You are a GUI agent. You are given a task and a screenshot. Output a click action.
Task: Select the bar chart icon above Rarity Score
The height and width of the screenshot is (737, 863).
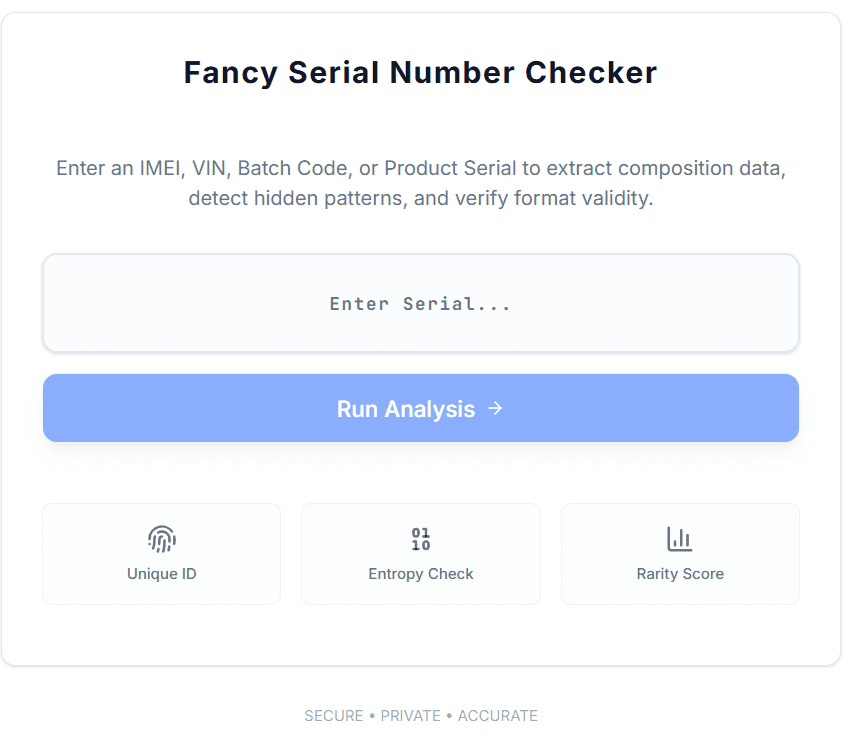click(x=680, y=538)
